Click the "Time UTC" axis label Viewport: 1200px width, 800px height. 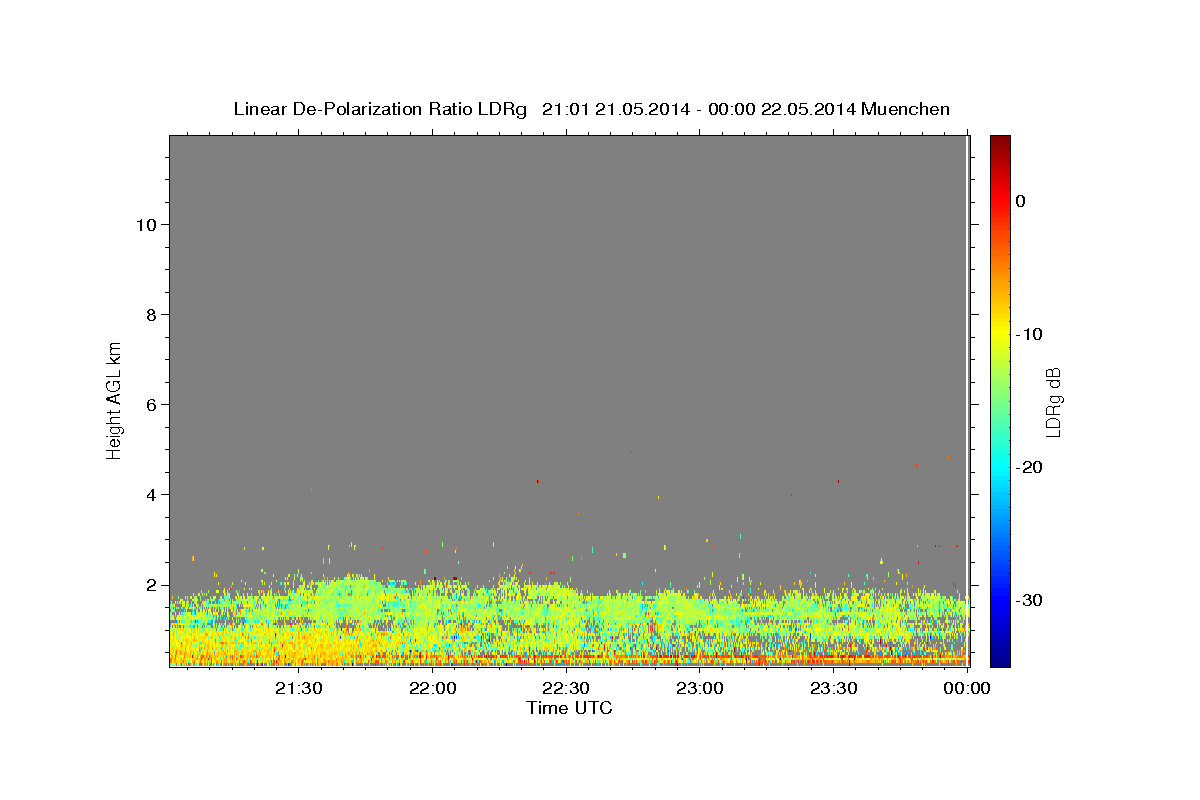tap(569, 708)
